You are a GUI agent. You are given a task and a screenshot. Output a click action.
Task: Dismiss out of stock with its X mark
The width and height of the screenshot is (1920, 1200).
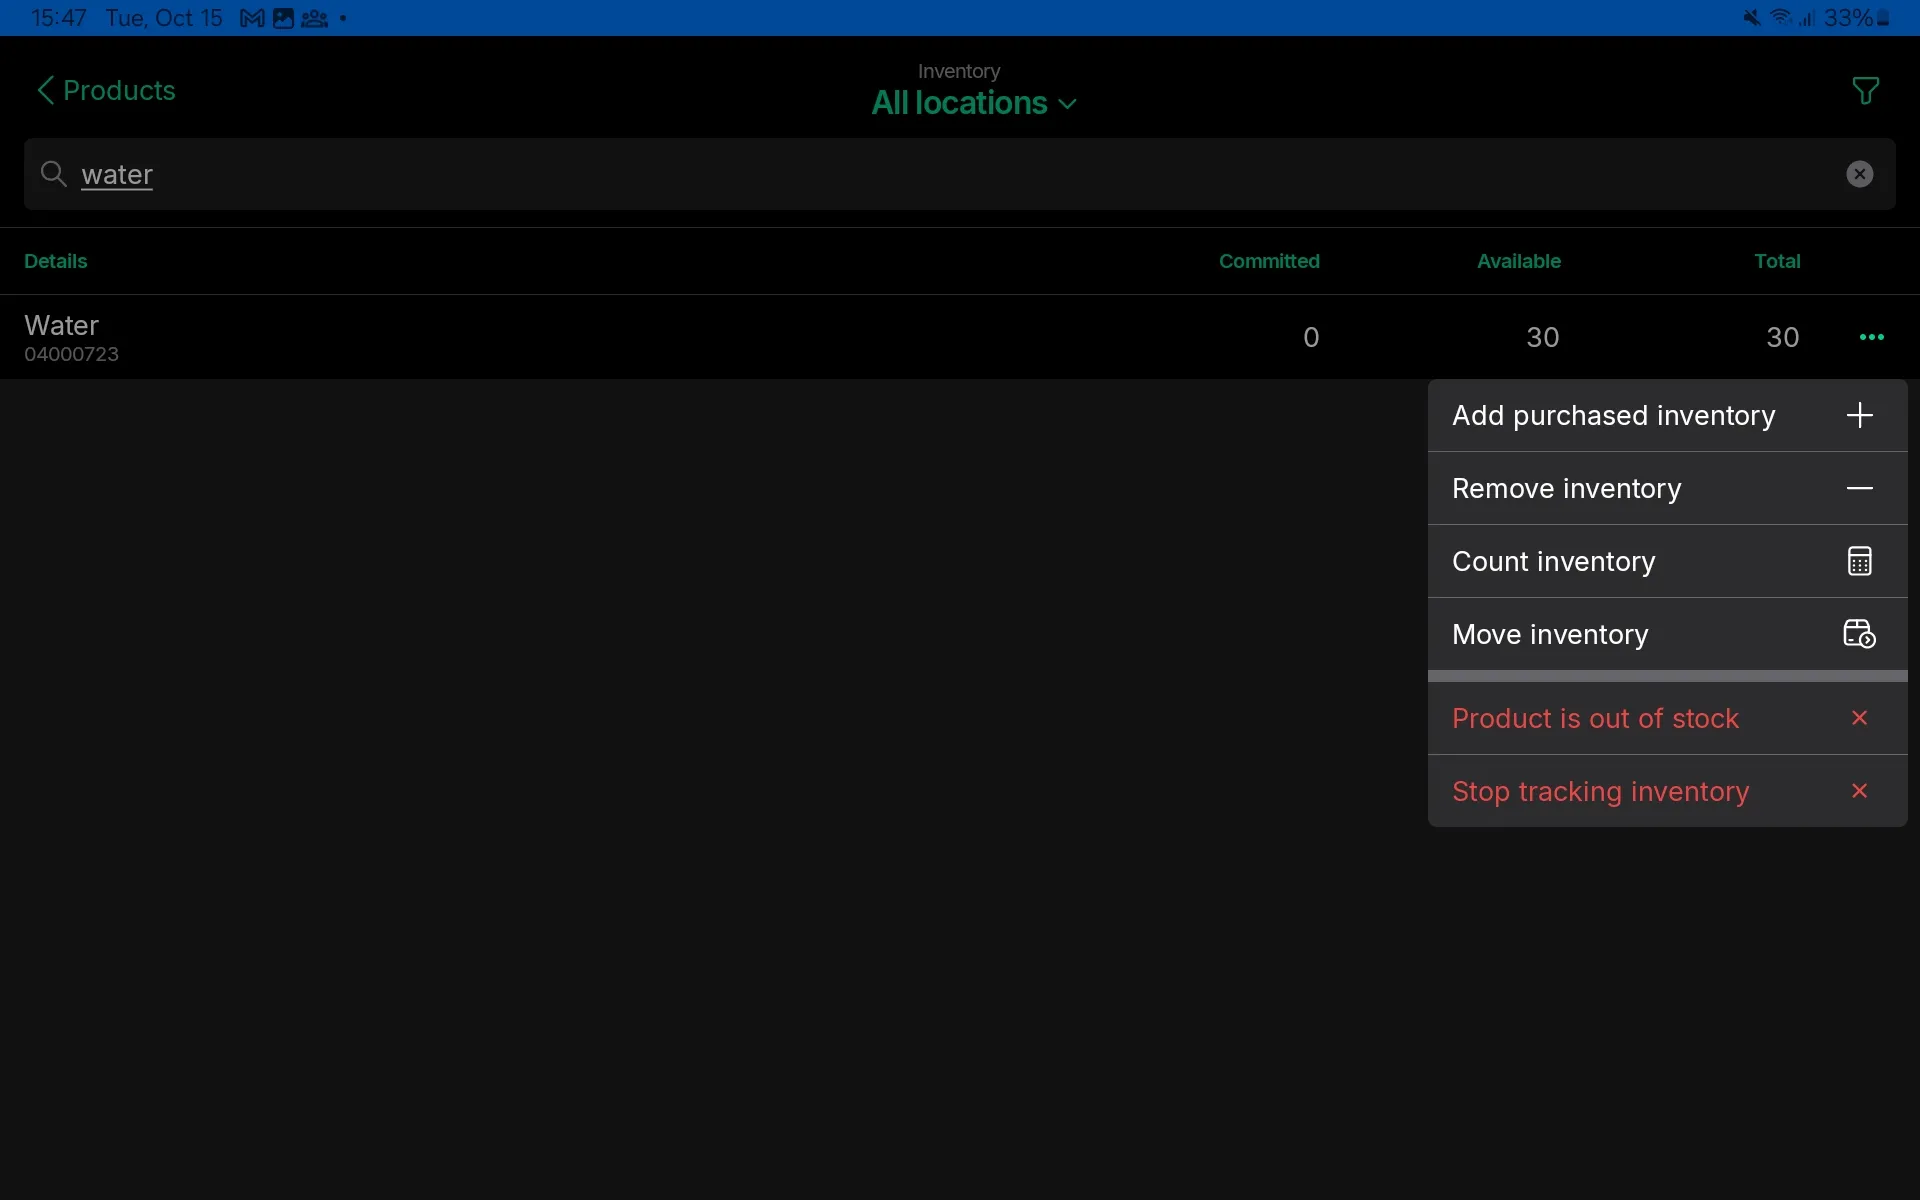coord(1859,718)
